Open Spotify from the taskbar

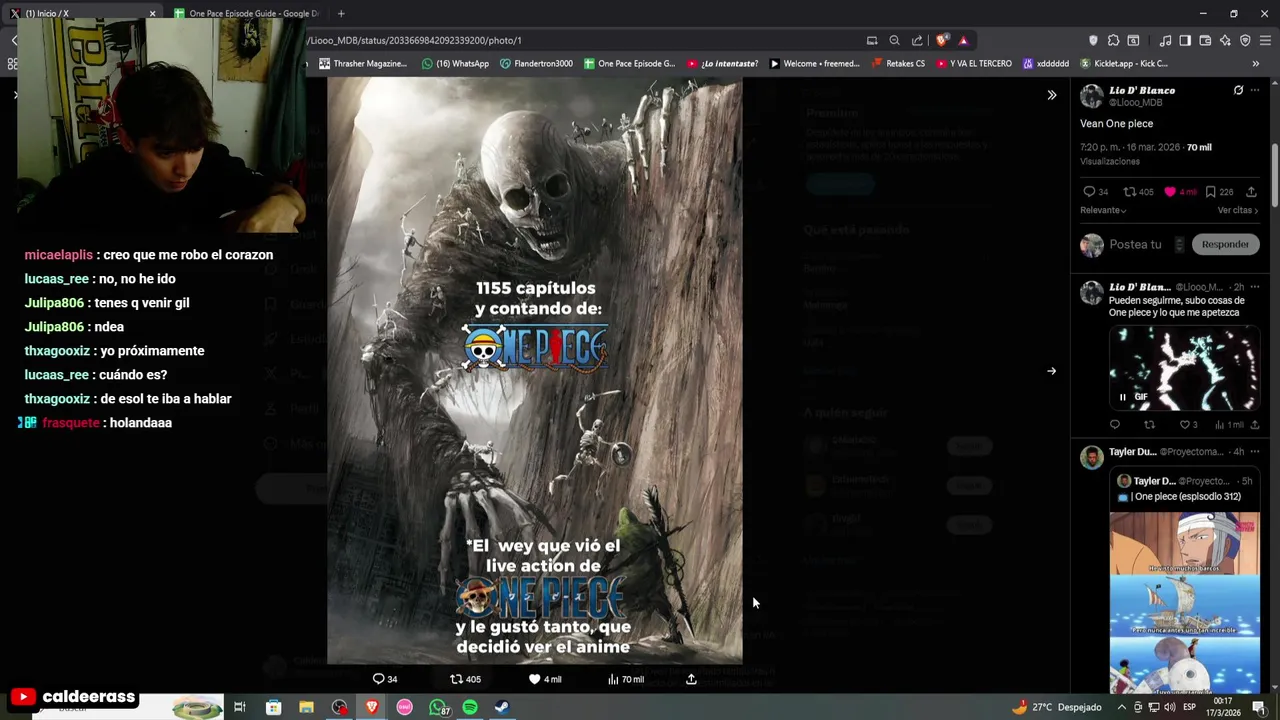click(470, 707)
